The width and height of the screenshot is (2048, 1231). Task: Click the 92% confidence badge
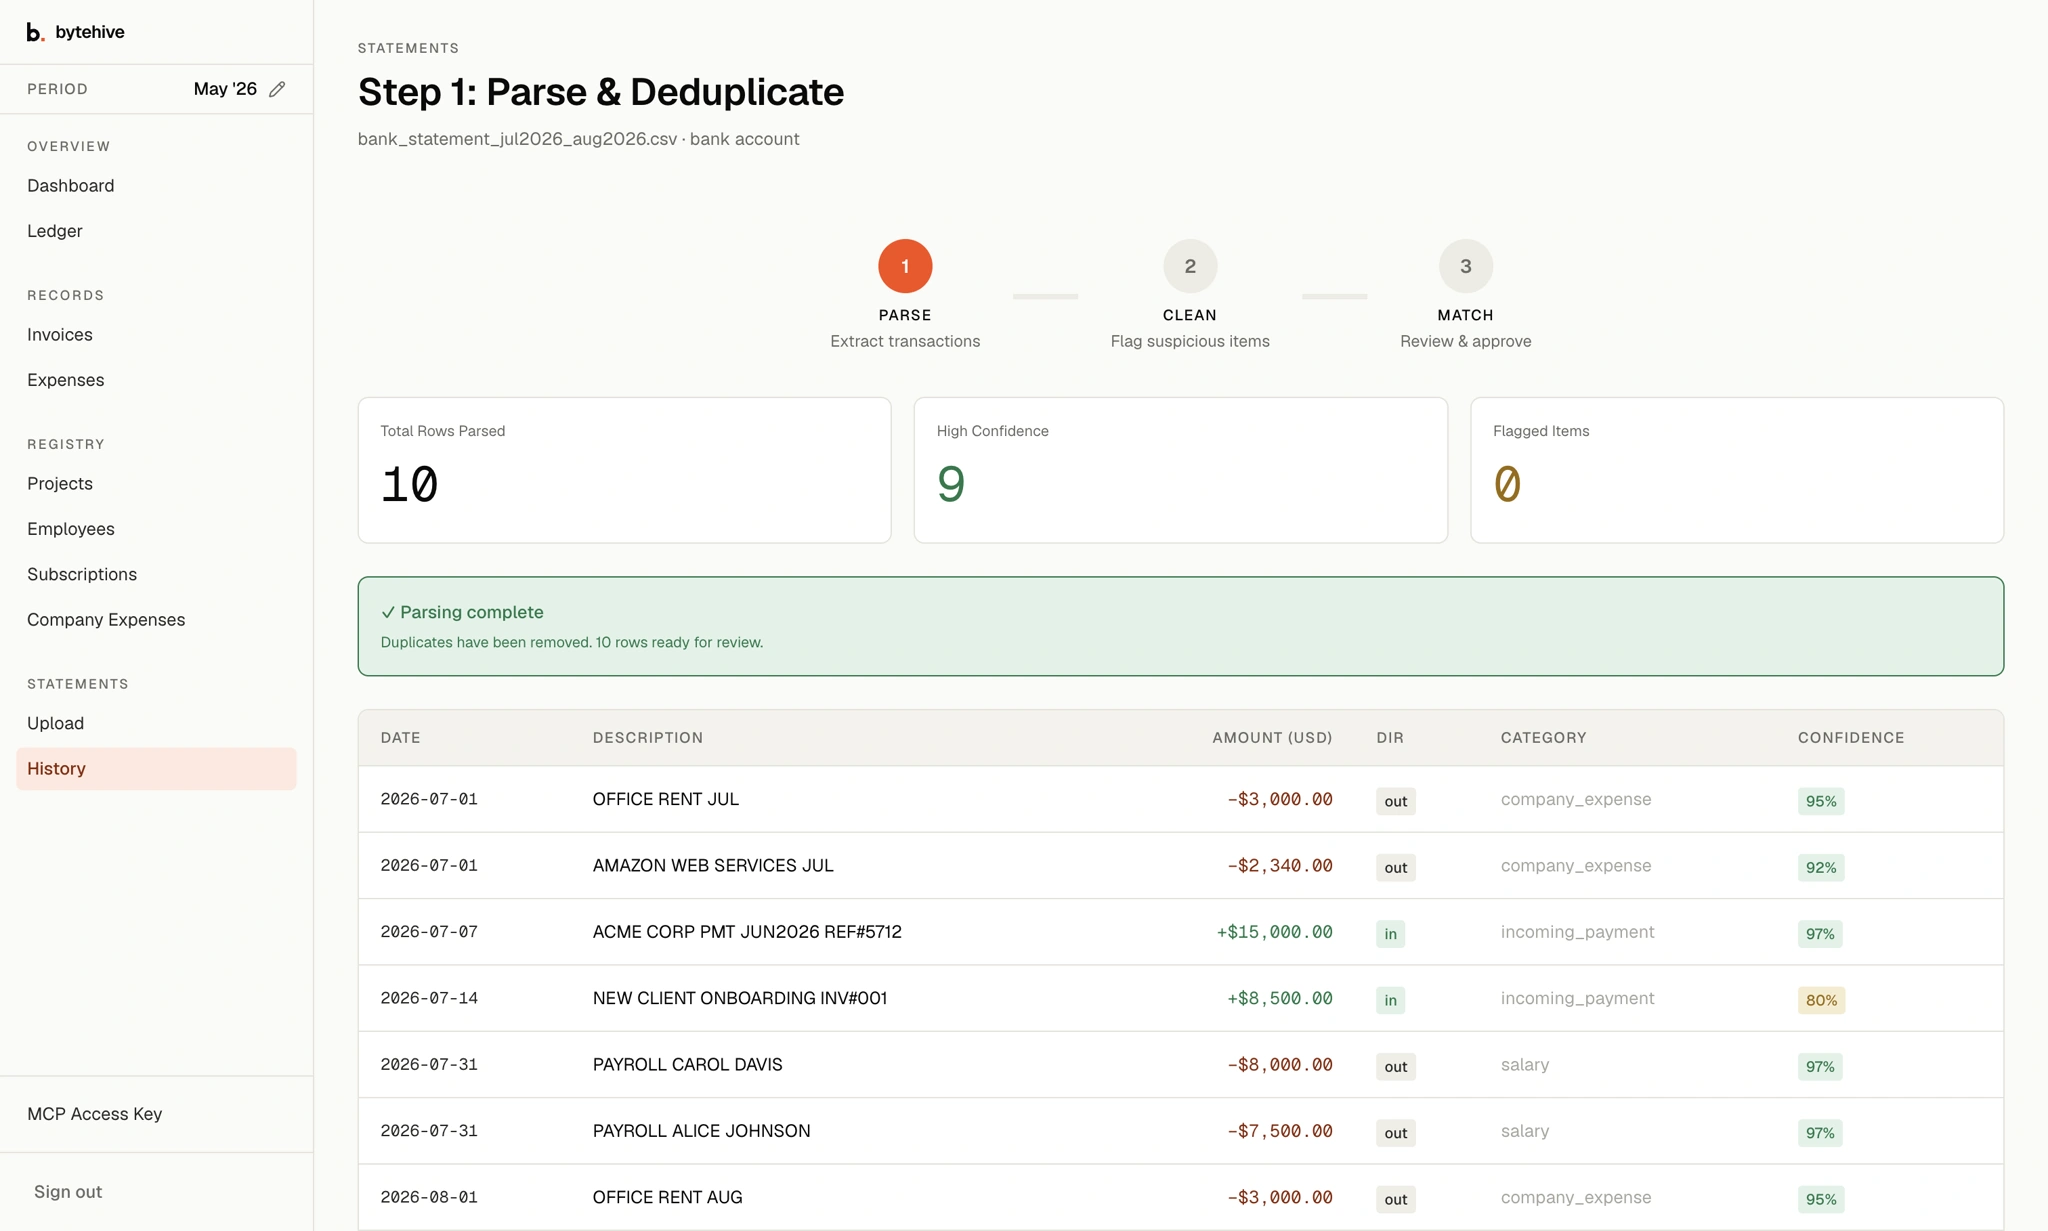(1821, 867)
